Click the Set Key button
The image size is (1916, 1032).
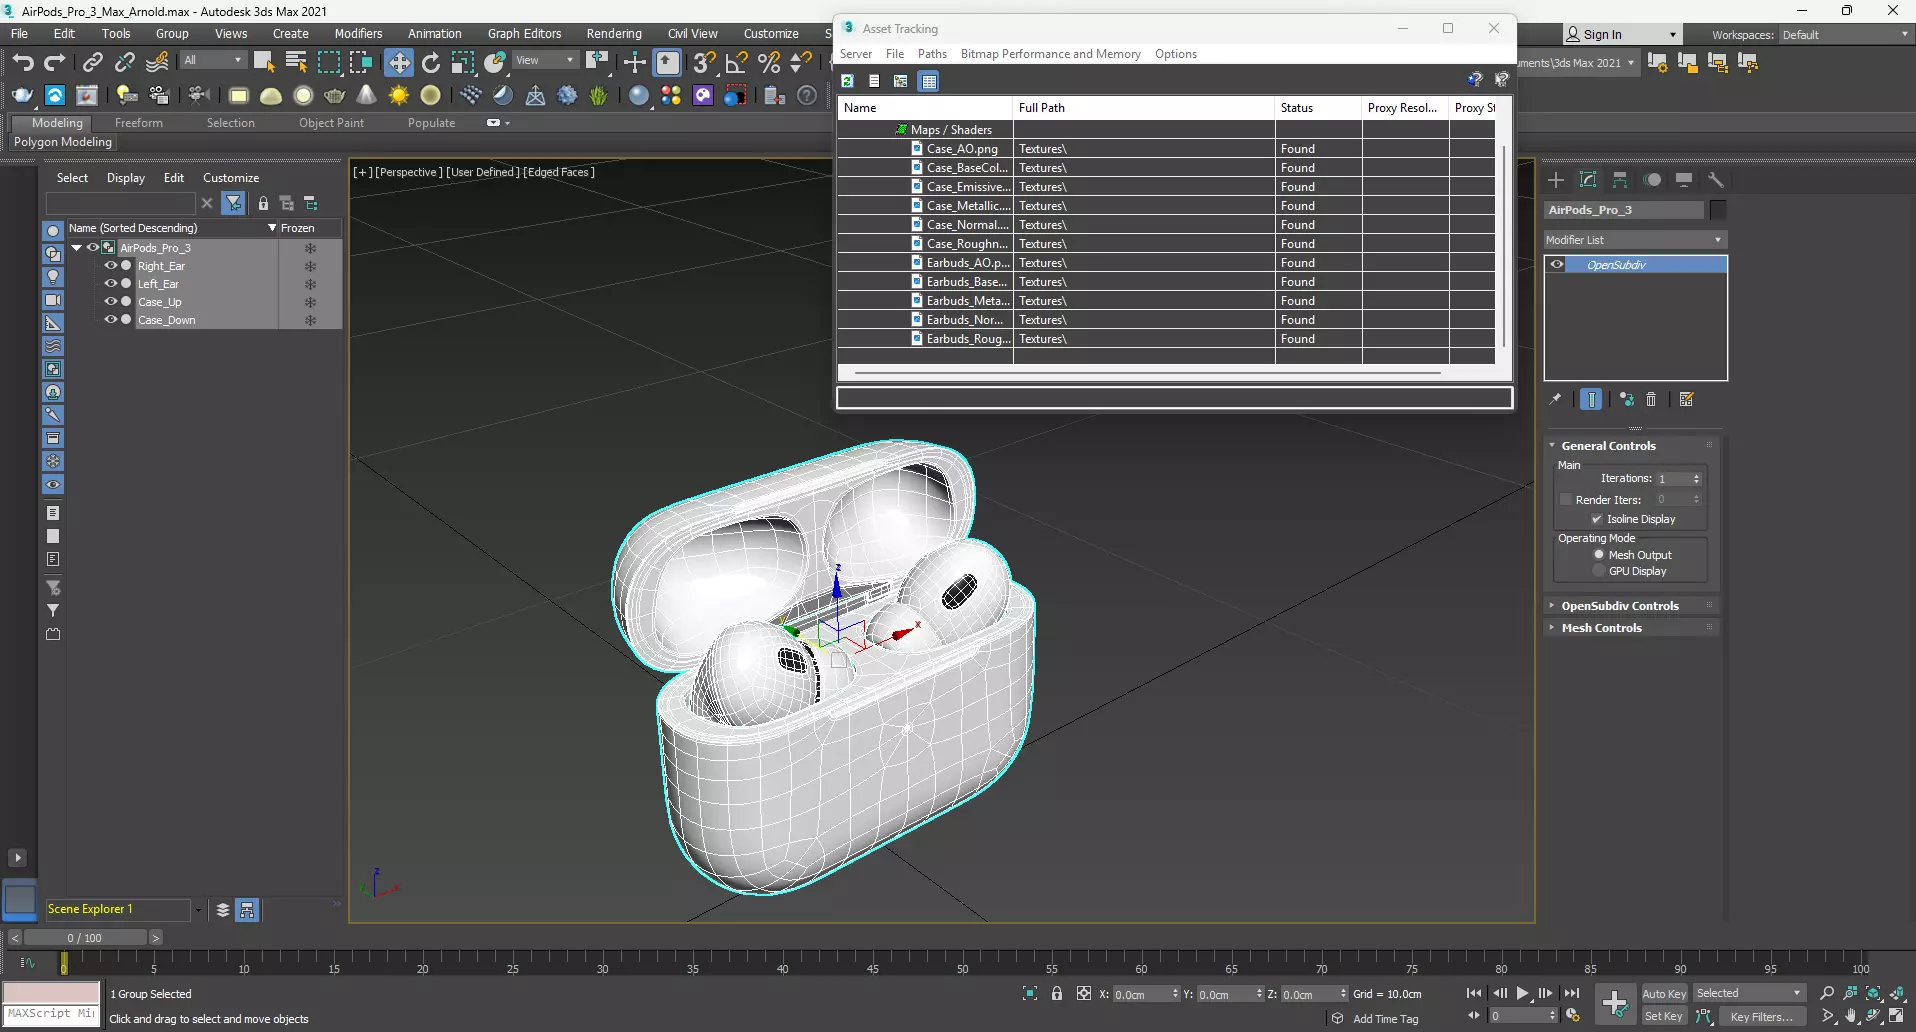coord(1664,1016)
